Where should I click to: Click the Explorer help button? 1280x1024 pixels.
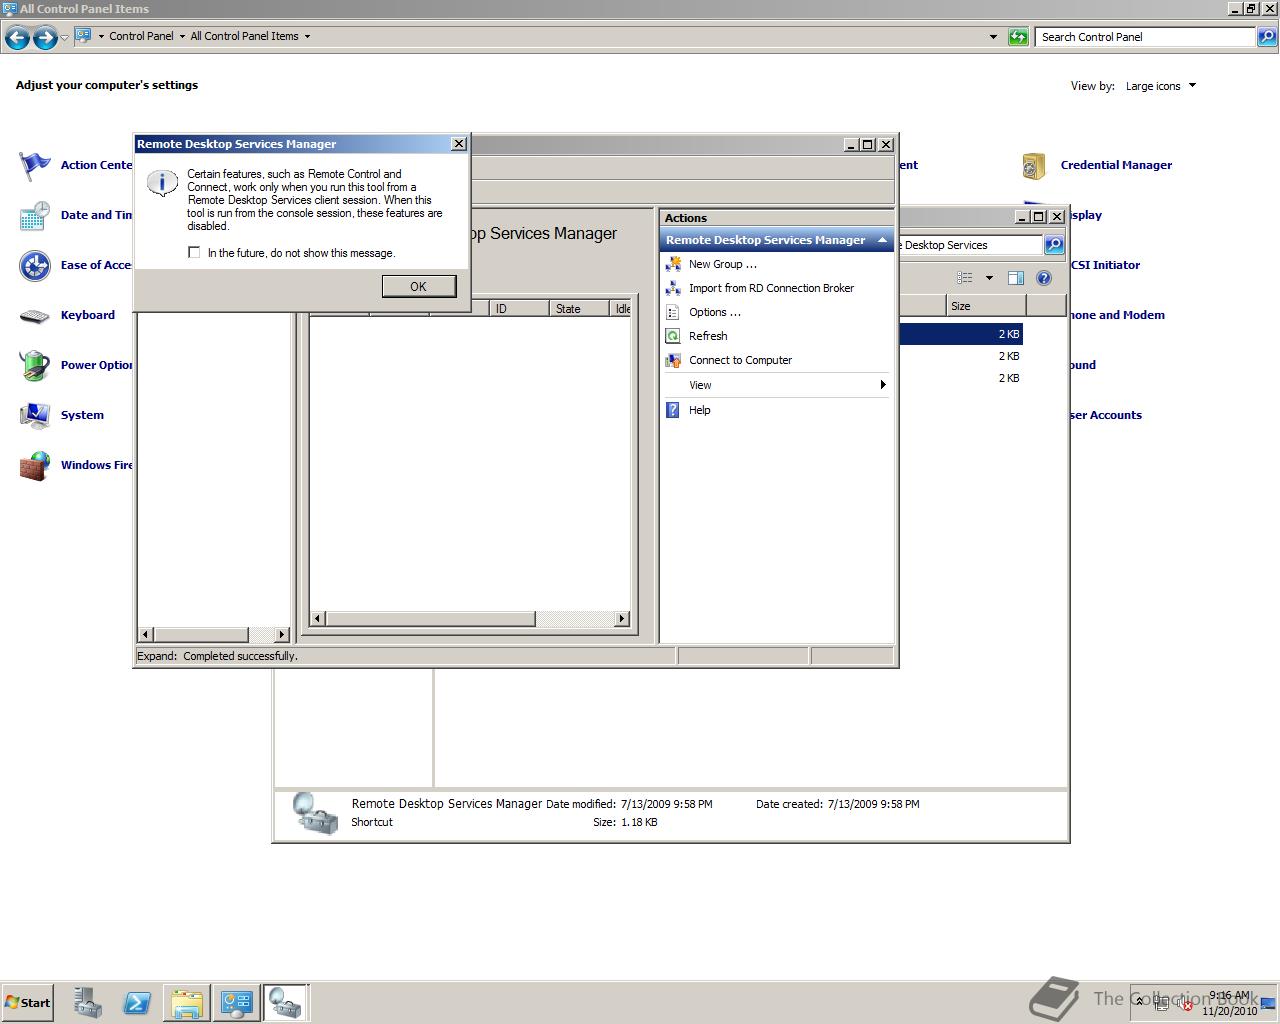click(x=1044, y=278)
